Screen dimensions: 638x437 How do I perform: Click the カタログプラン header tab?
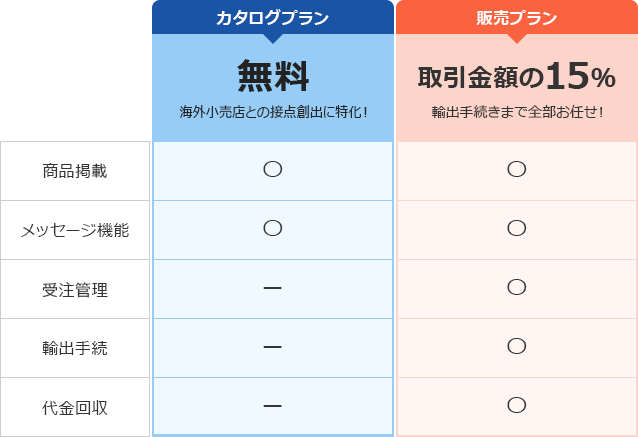(273, 17)
